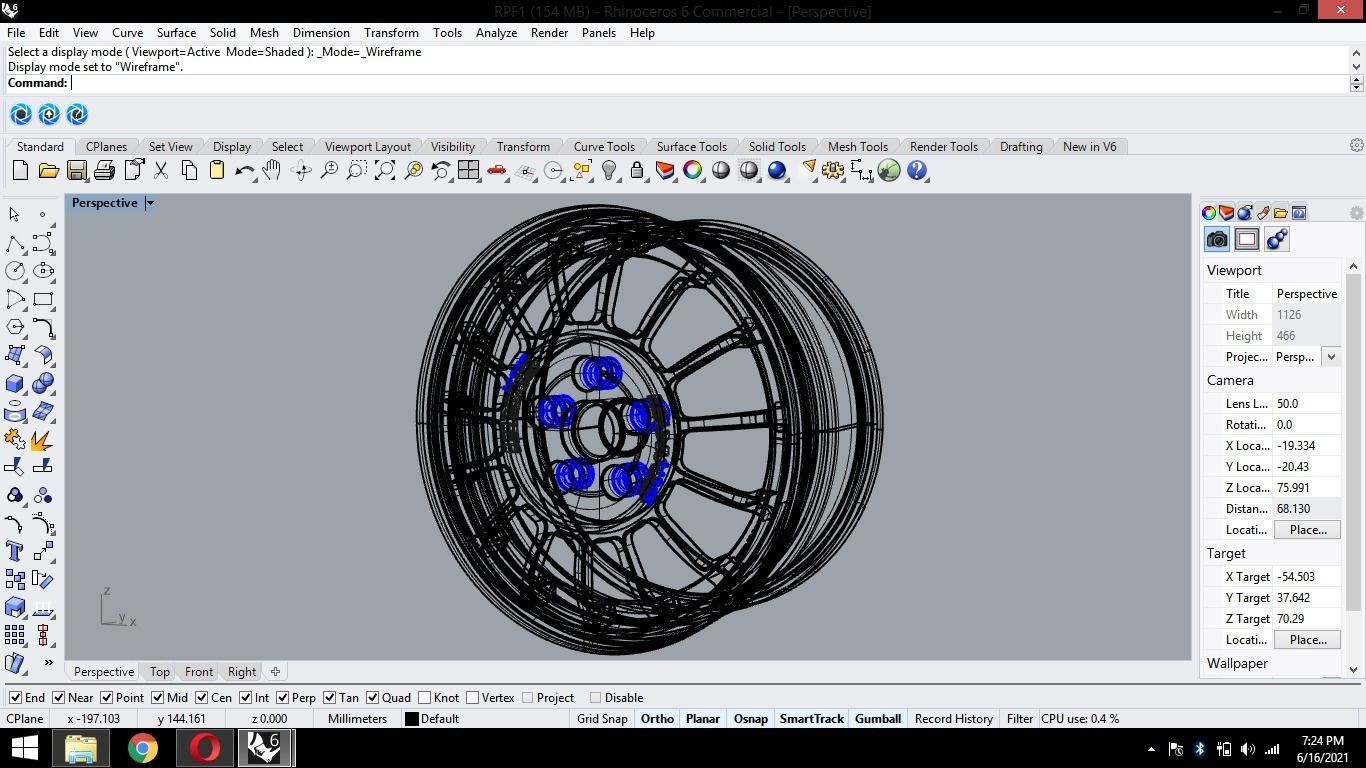Add a new viewport tab with plus
This screenshot has width=1366, height=768.
pos(275,672)
